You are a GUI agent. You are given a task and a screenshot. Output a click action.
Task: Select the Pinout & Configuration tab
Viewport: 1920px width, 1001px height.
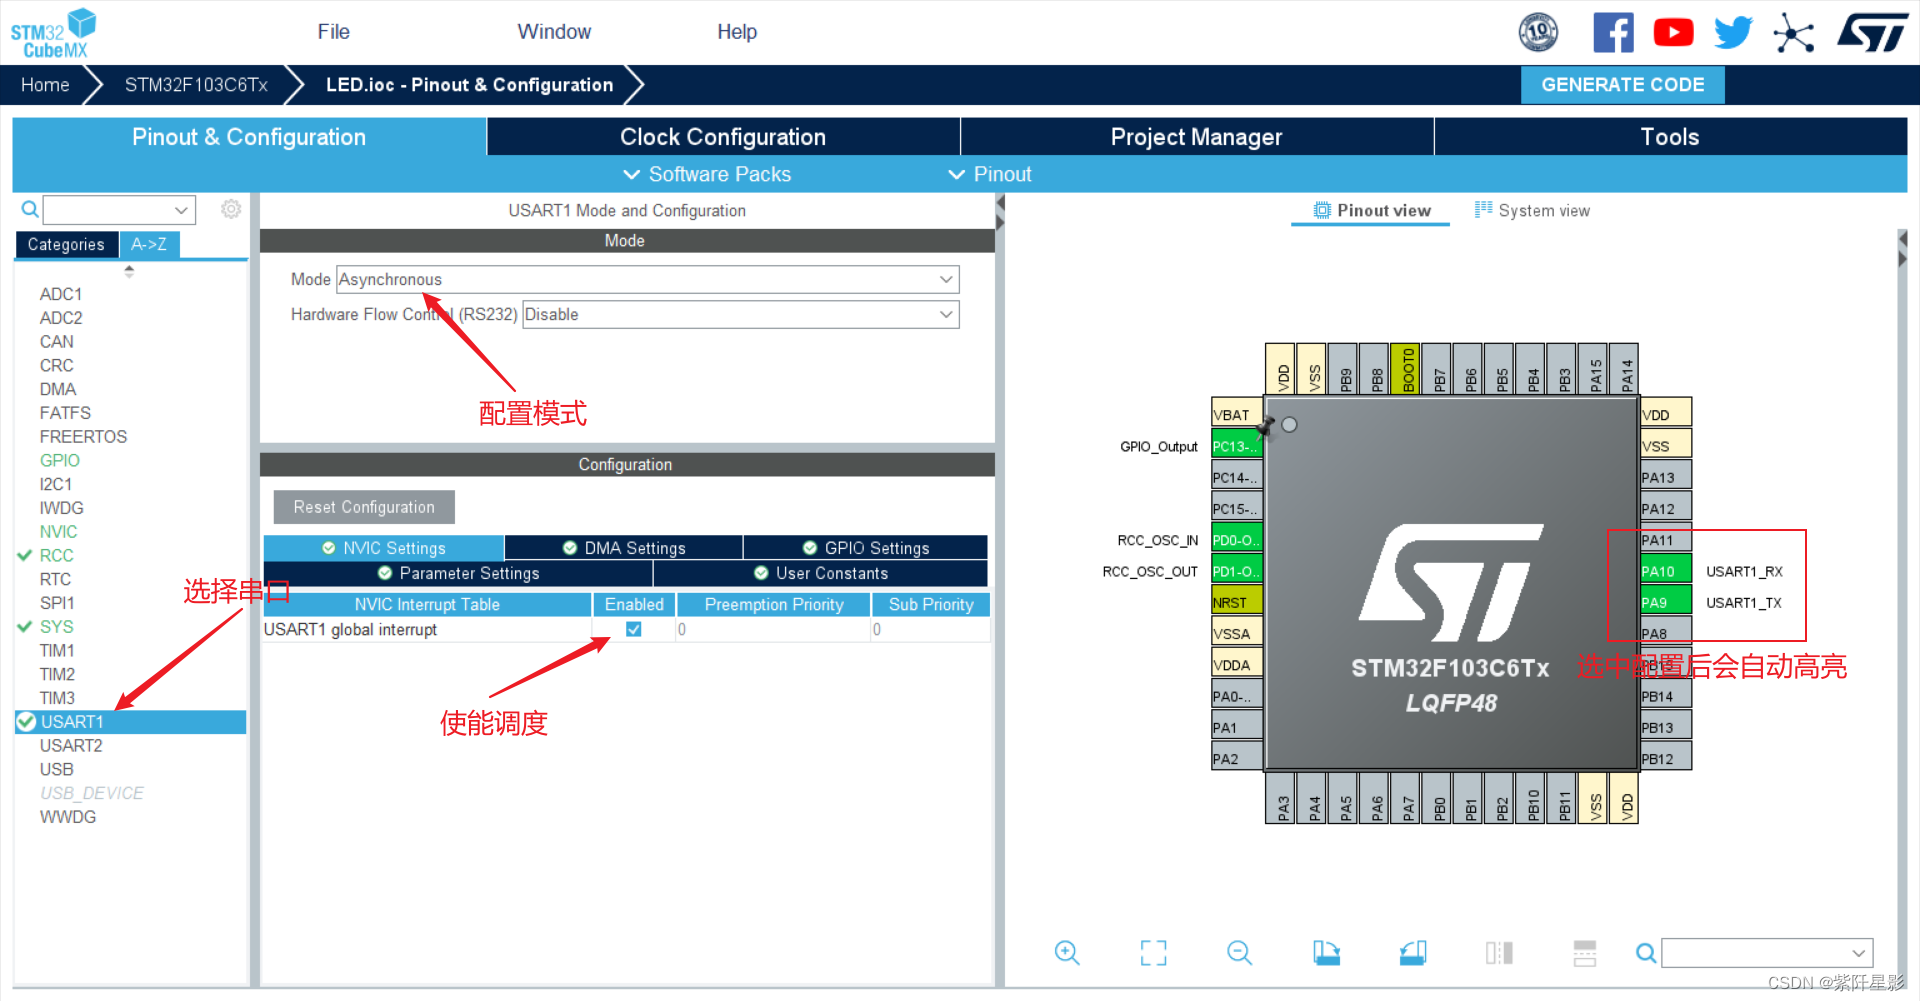click(249, 137)
